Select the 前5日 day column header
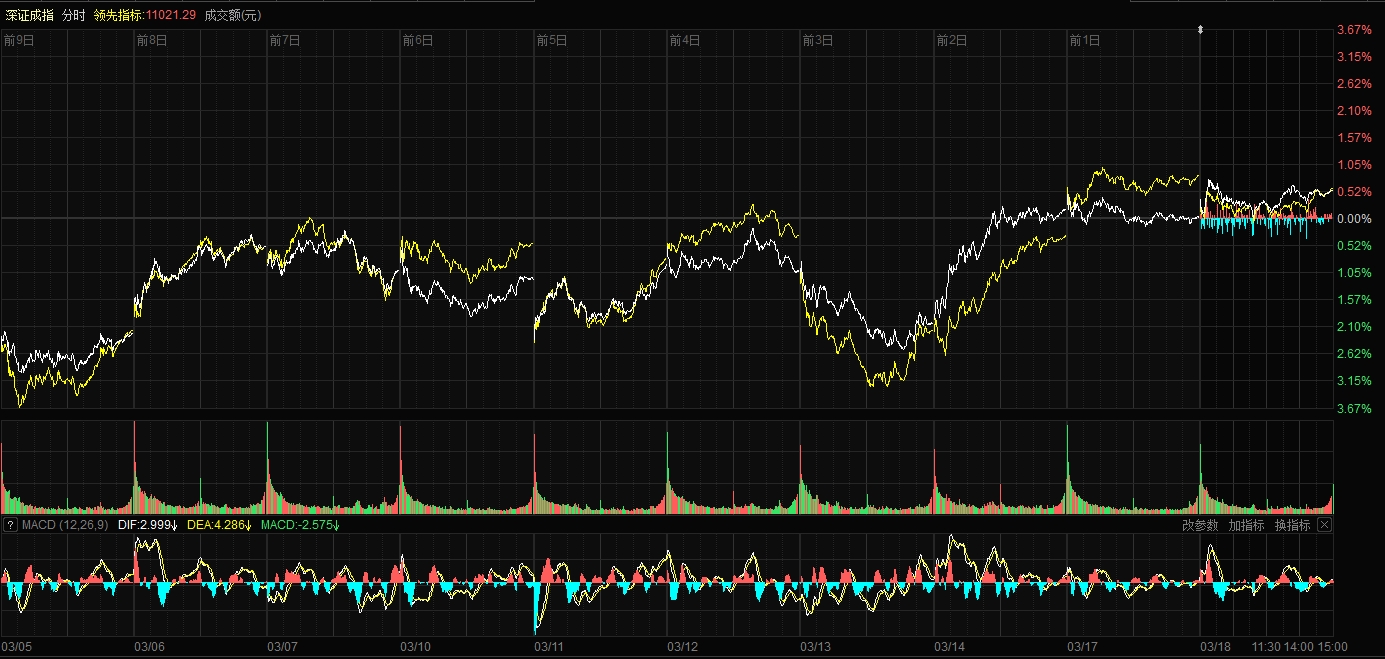 (x=552, y=41)
